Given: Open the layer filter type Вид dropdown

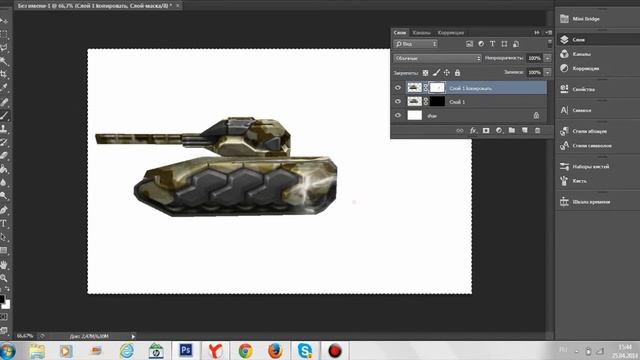Looking at the screenshot, I should coord(416,44).
